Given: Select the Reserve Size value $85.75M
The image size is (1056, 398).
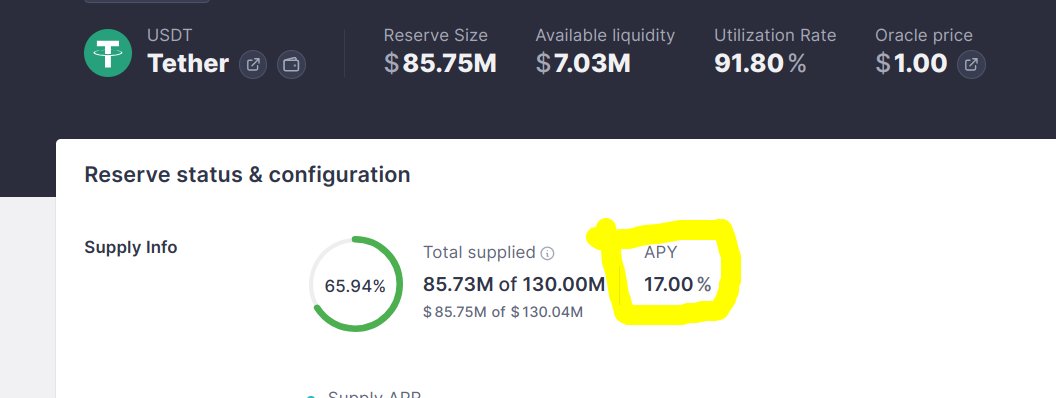Looking at the screenshot, I should click(440, 63).
